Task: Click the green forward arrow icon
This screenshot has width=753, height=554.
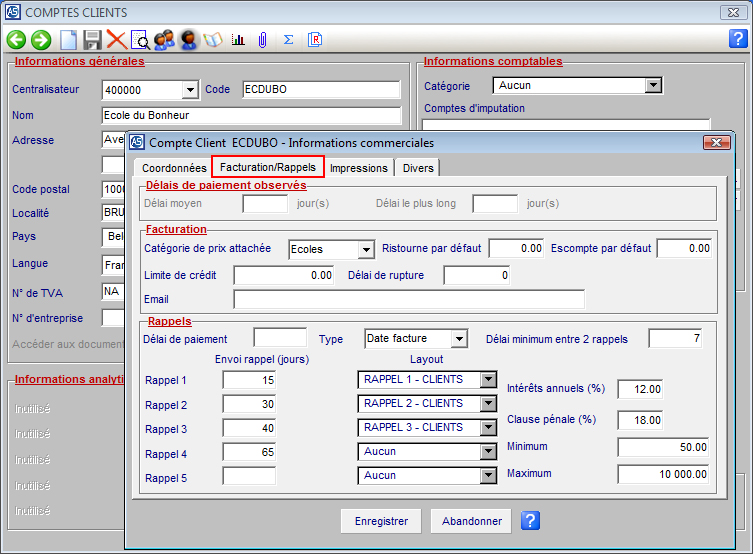Action: pyautogui.click(x=41, y=40)
